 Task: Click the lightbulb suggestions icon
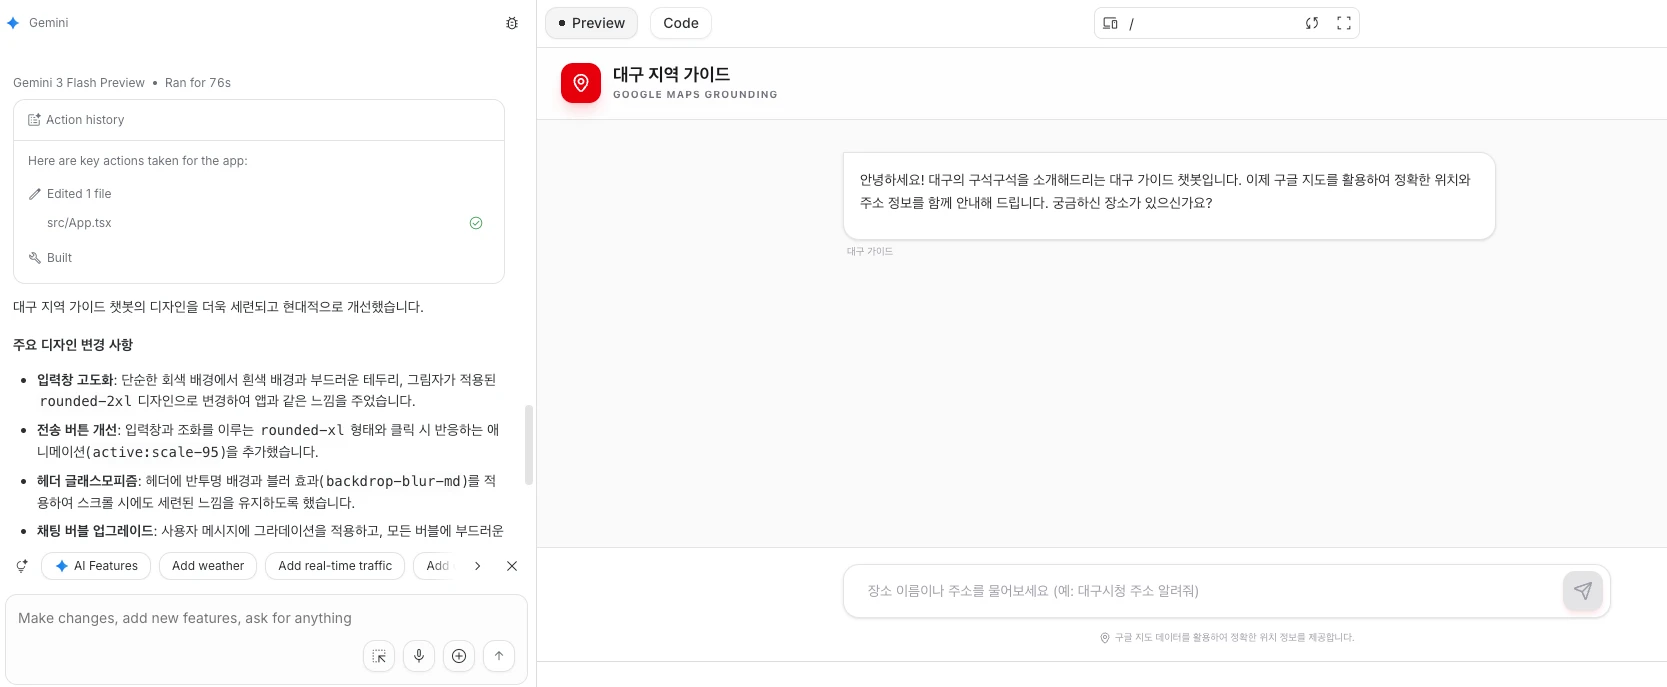(x=22, y=566)
